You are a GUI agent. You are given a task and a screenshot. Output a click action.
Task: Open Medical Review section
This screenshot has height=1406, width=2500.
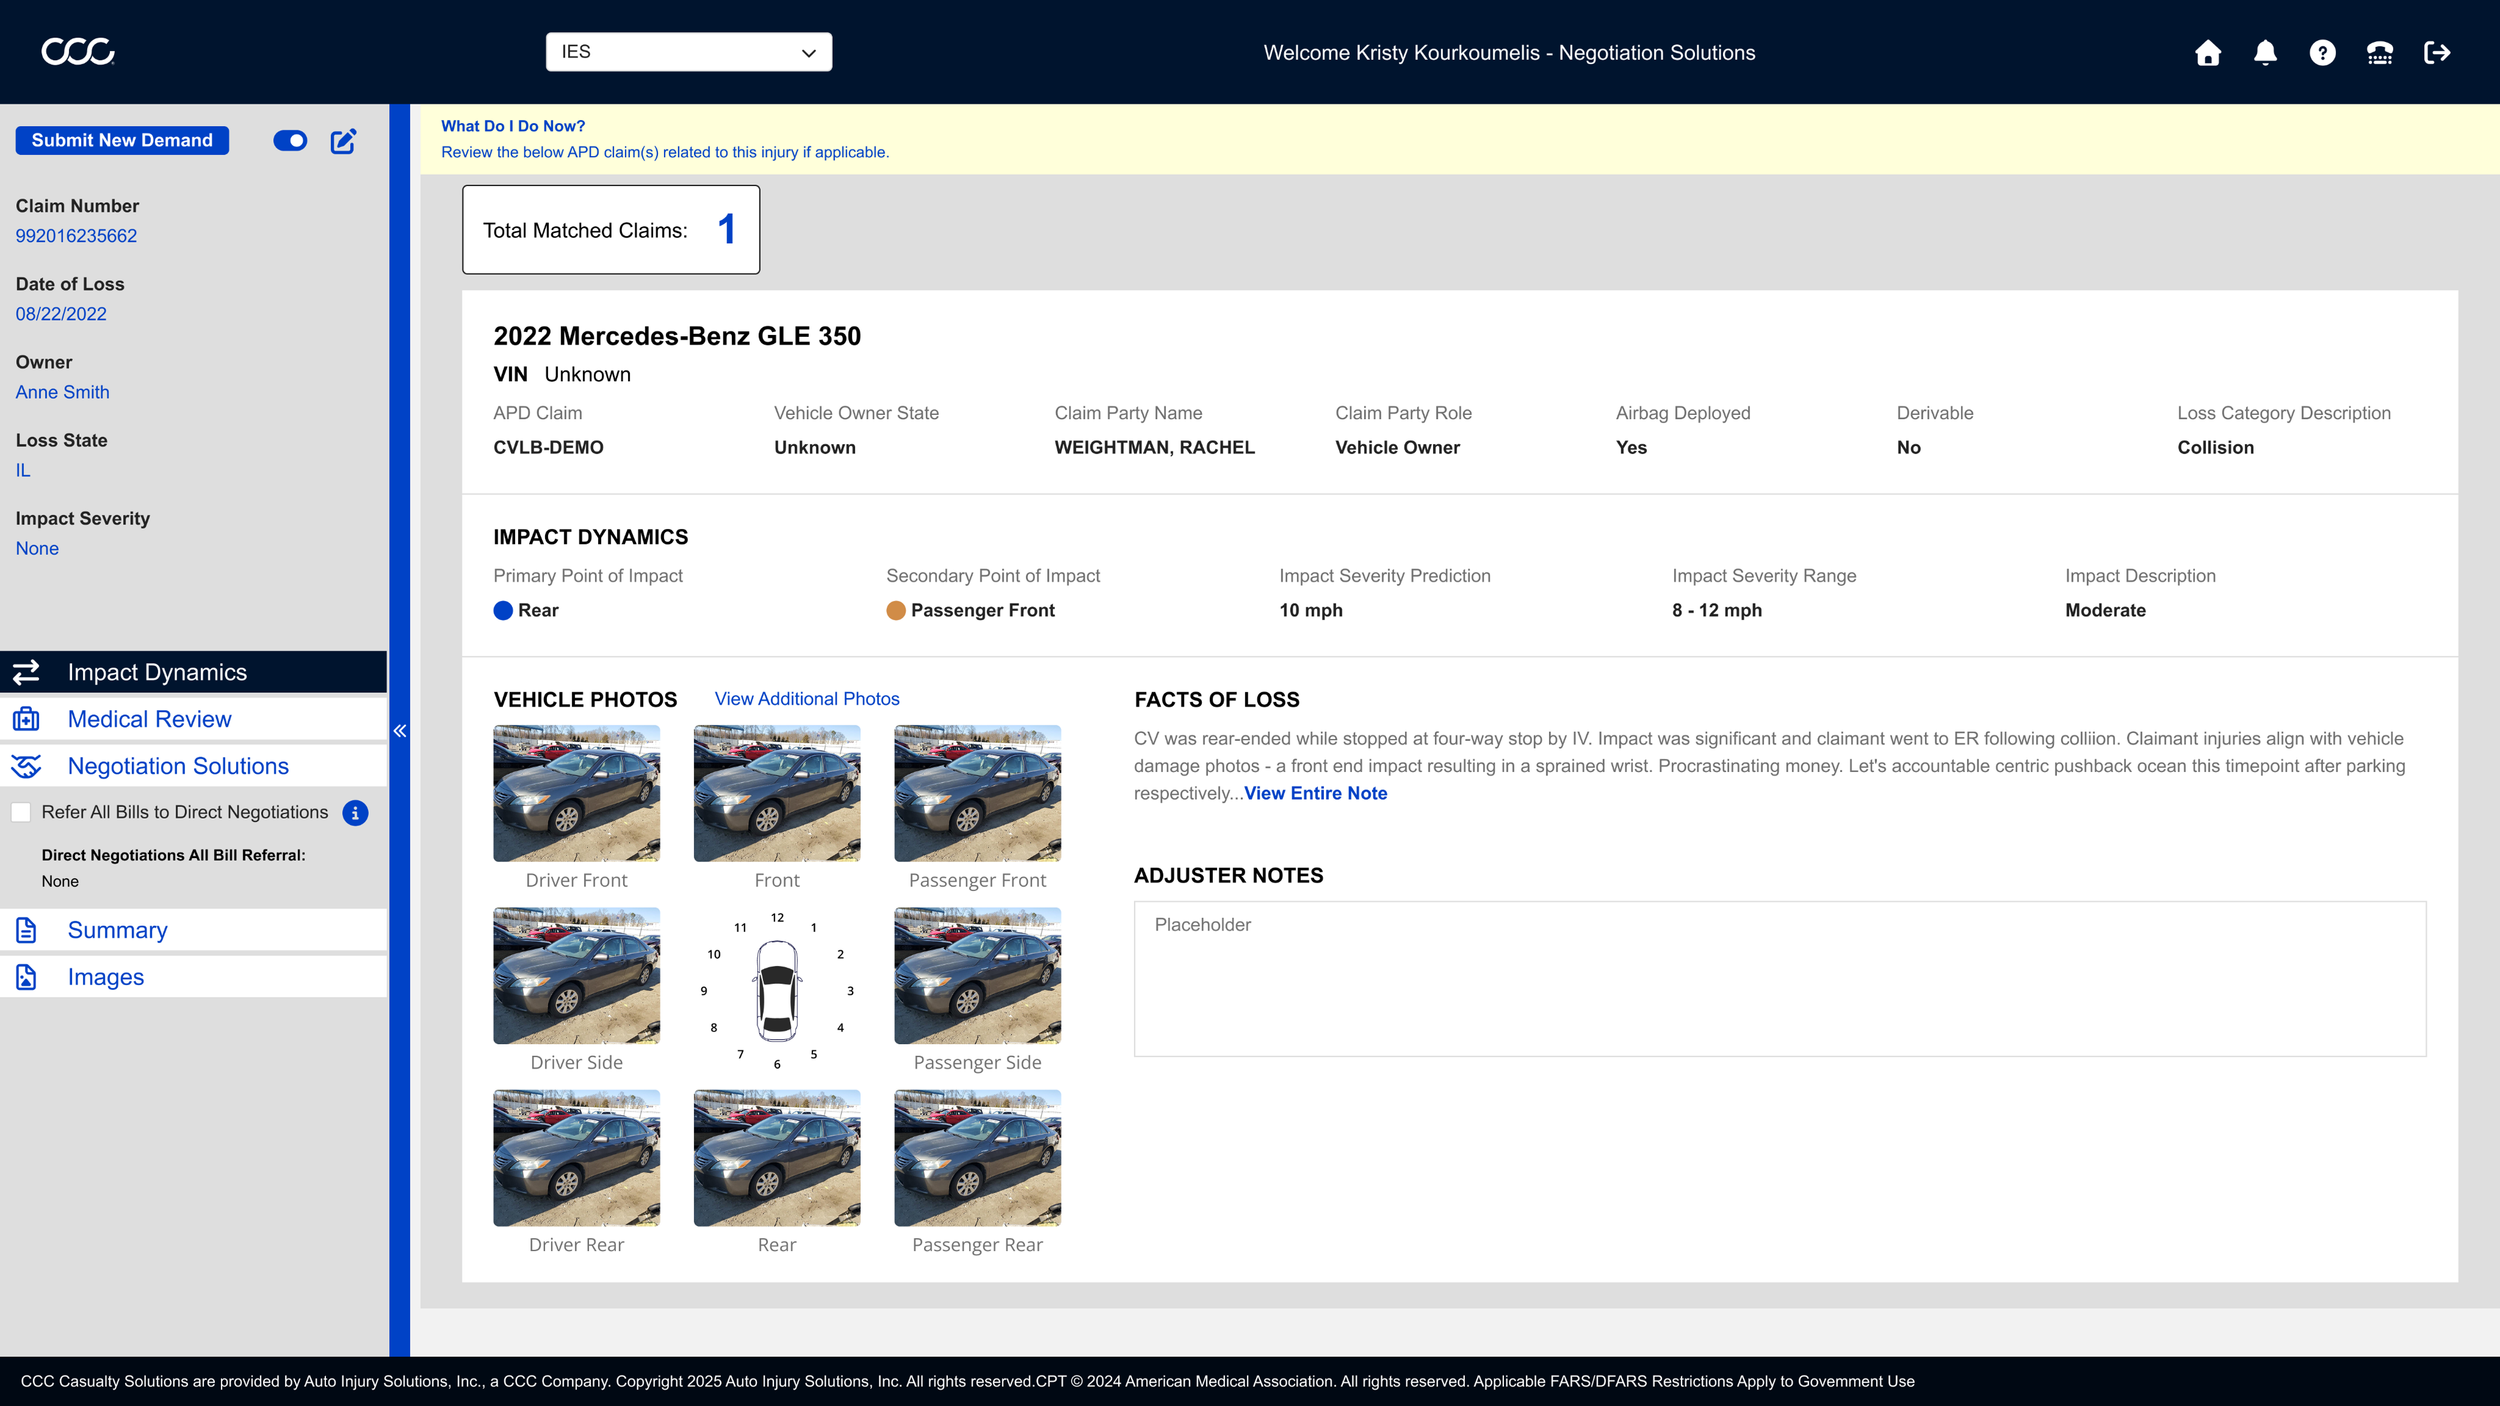pyautogui.click(x=194, y=719)
